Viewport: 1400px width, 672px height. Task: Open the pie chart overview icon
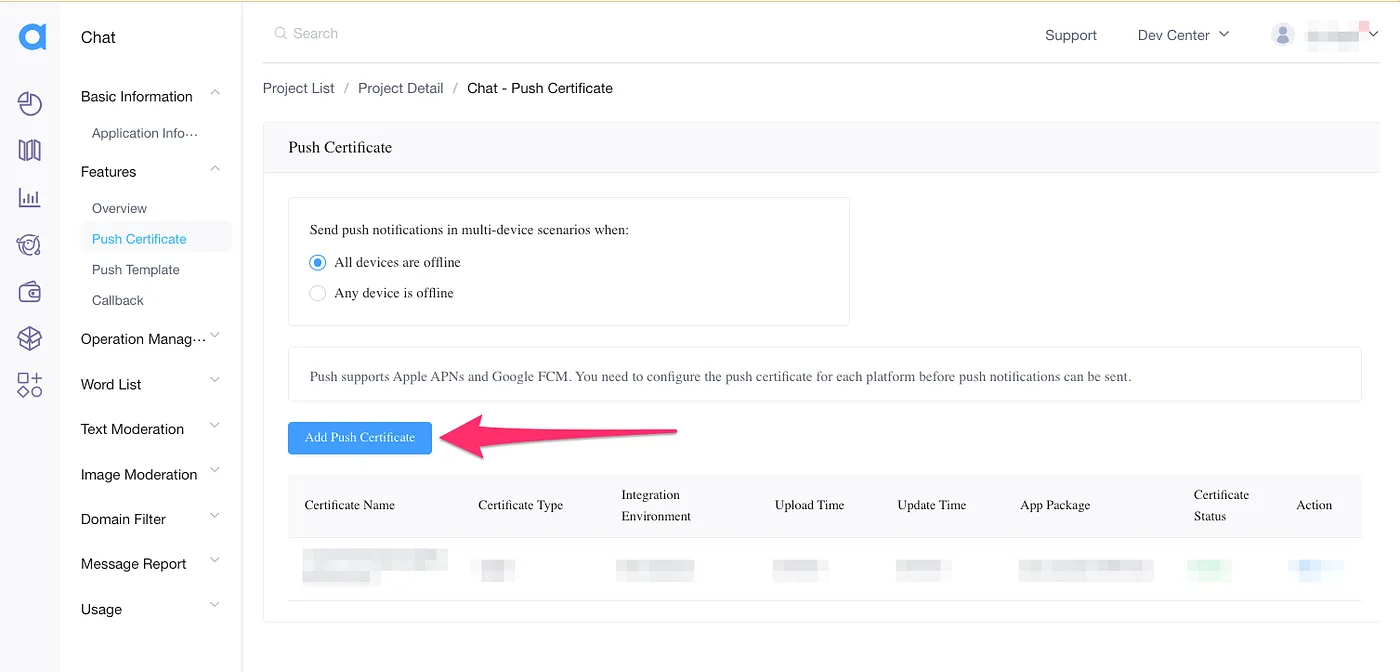point(30,104)
